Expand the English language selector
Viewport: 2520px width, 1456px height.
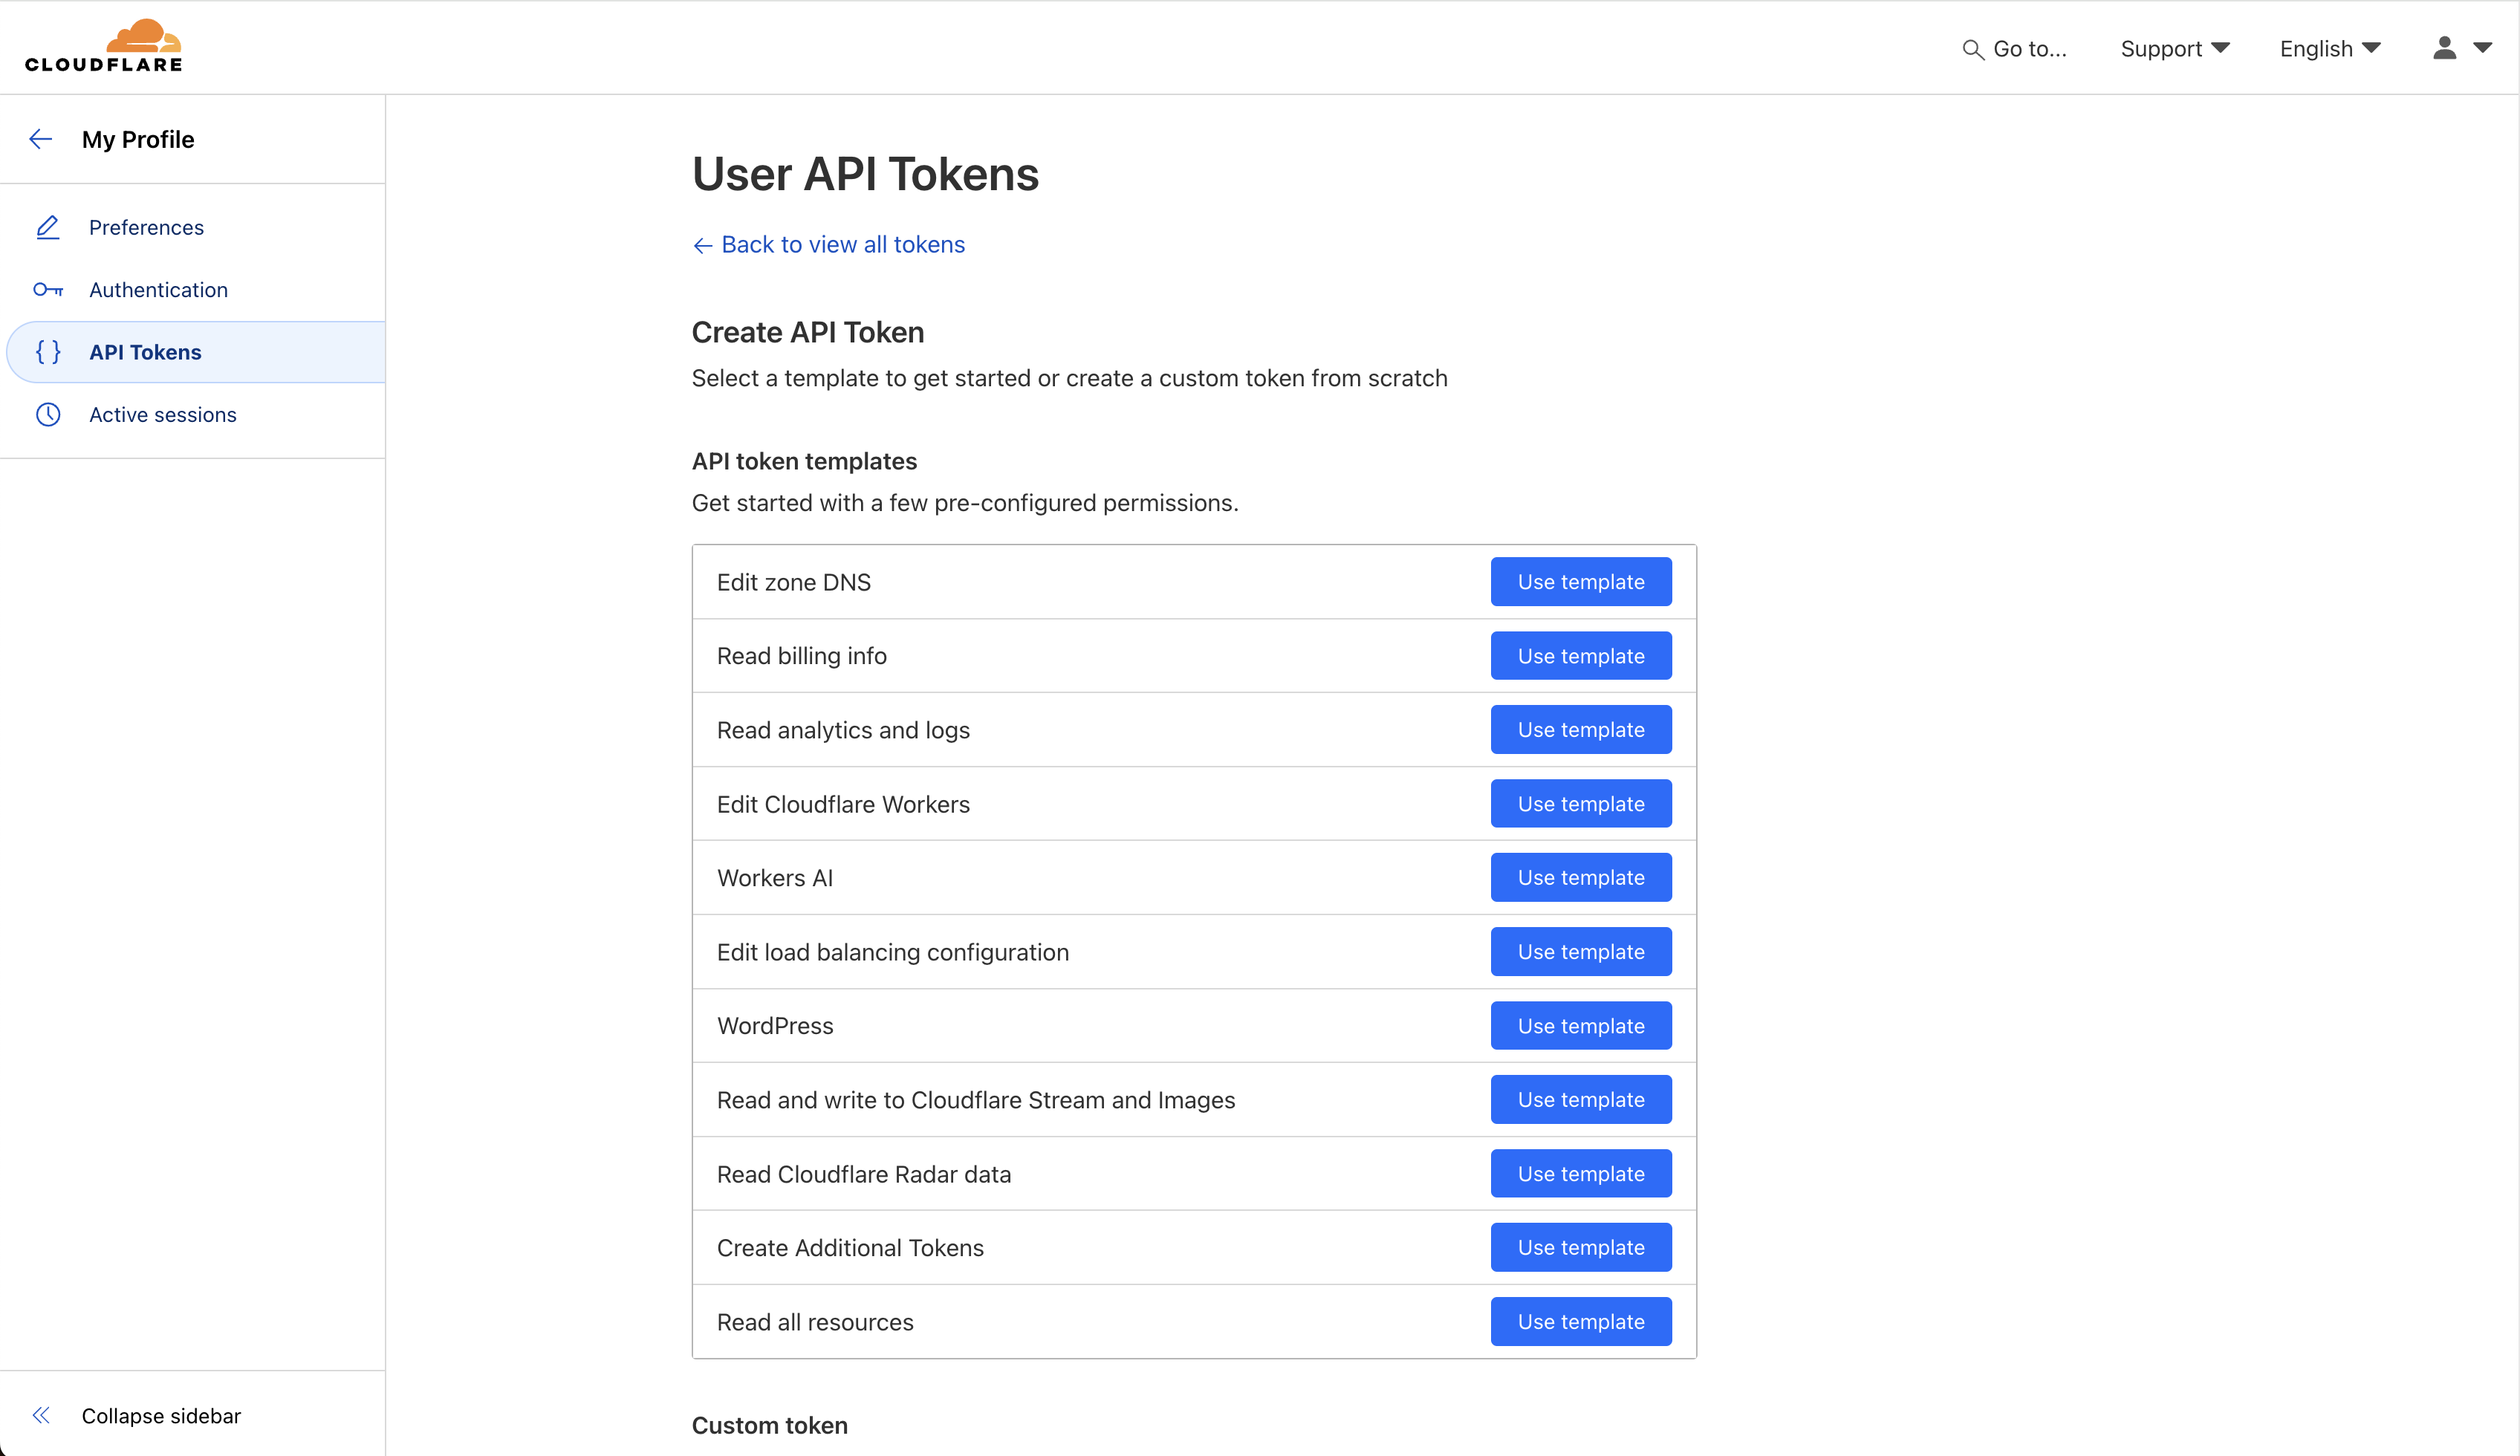pyautogui.click(x=2329, y=49)
